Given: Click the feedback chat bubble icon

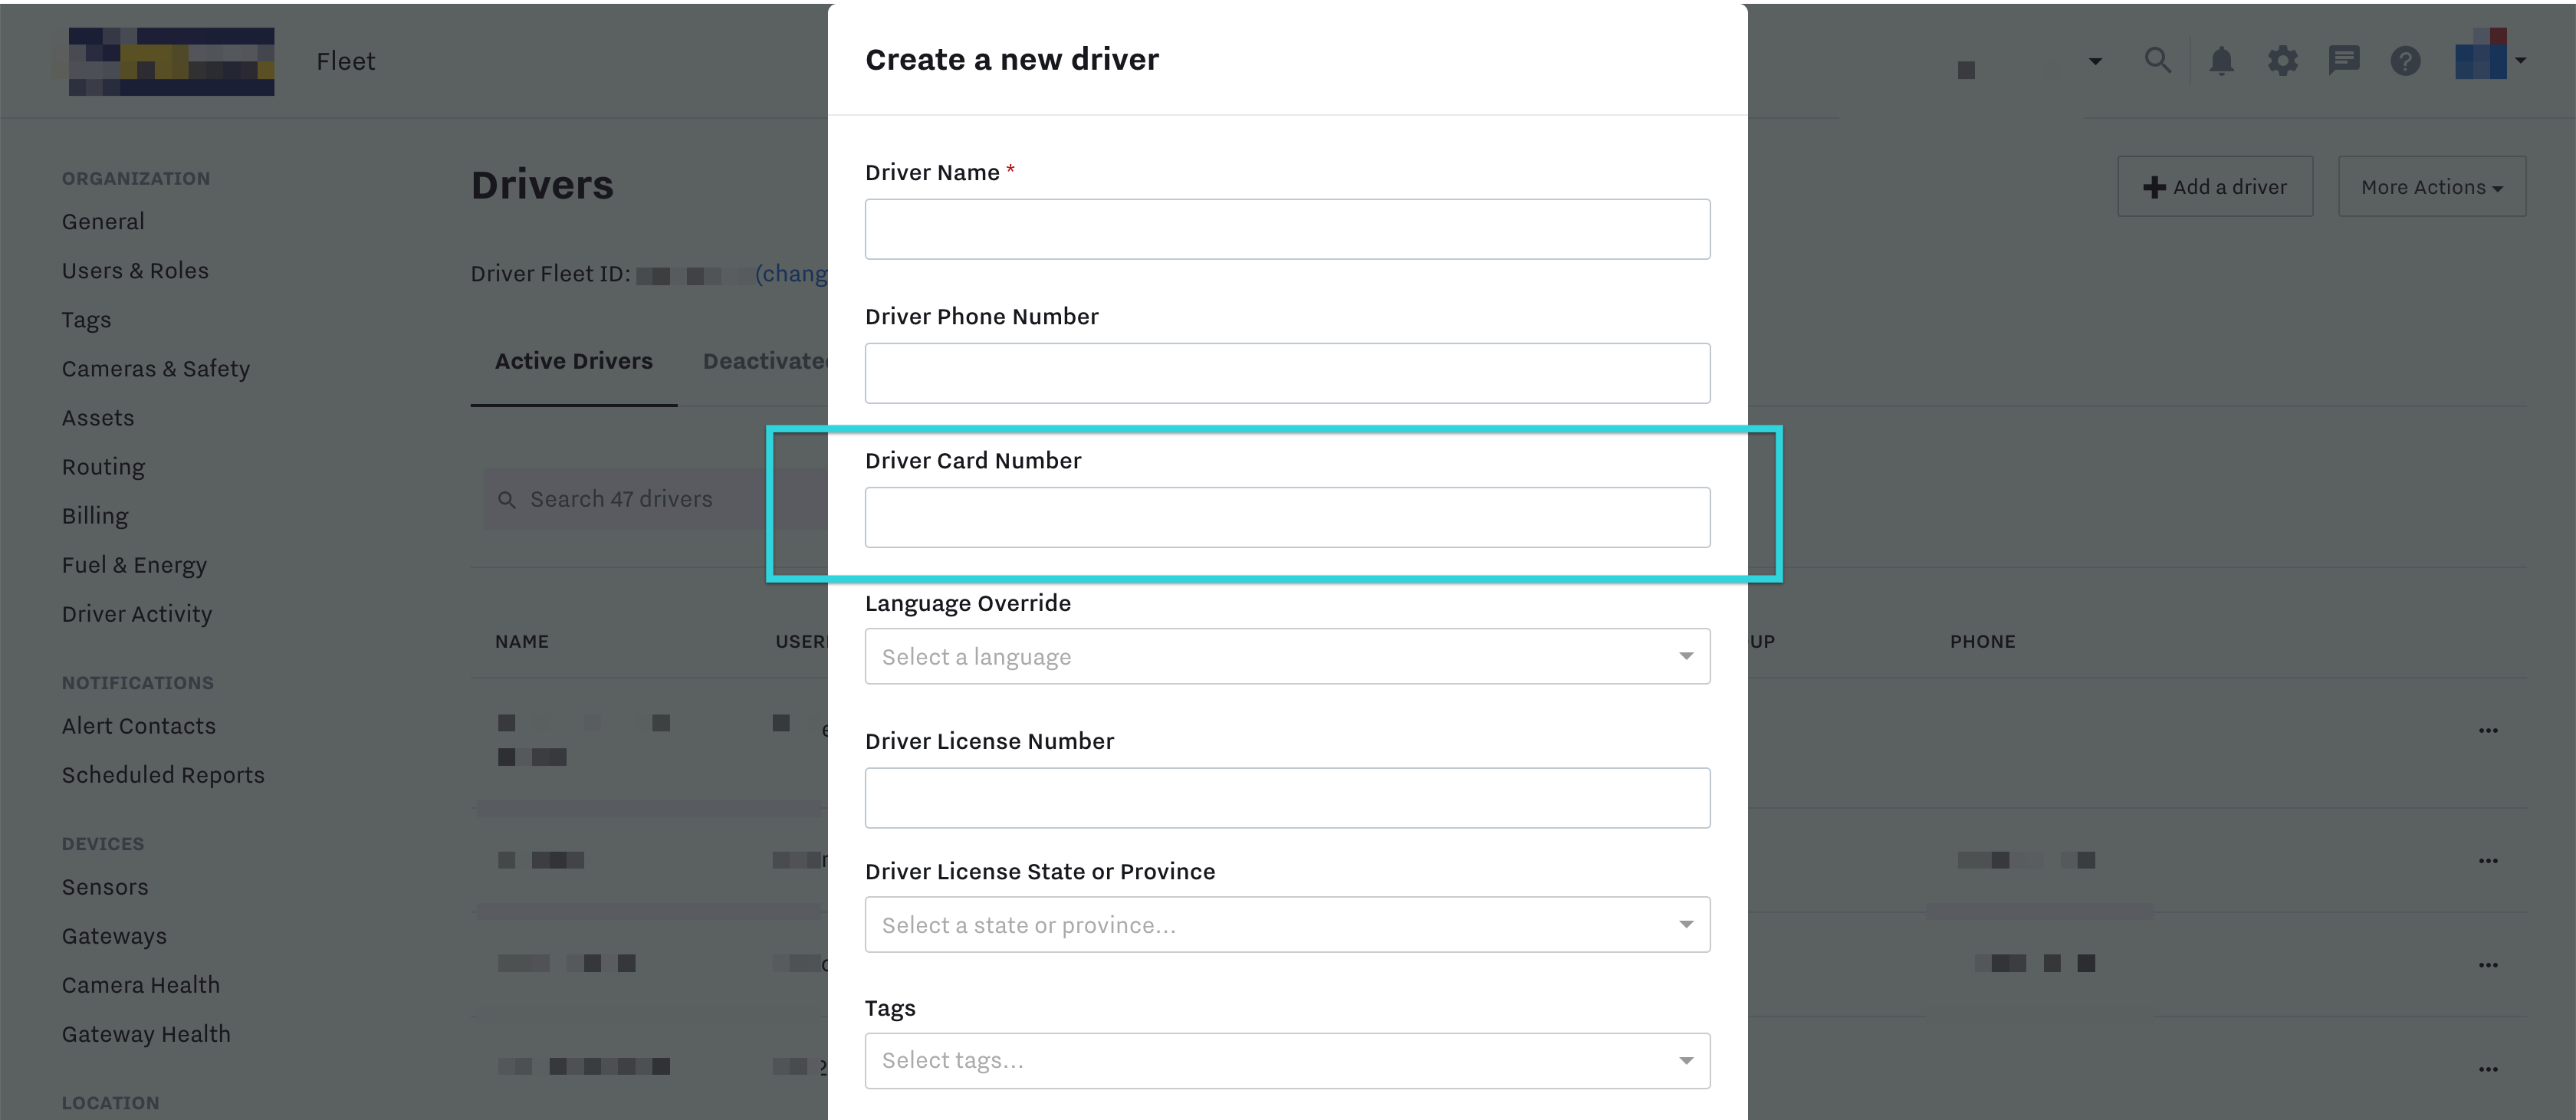Looking at the screenshot, I should pos(2344,60).
